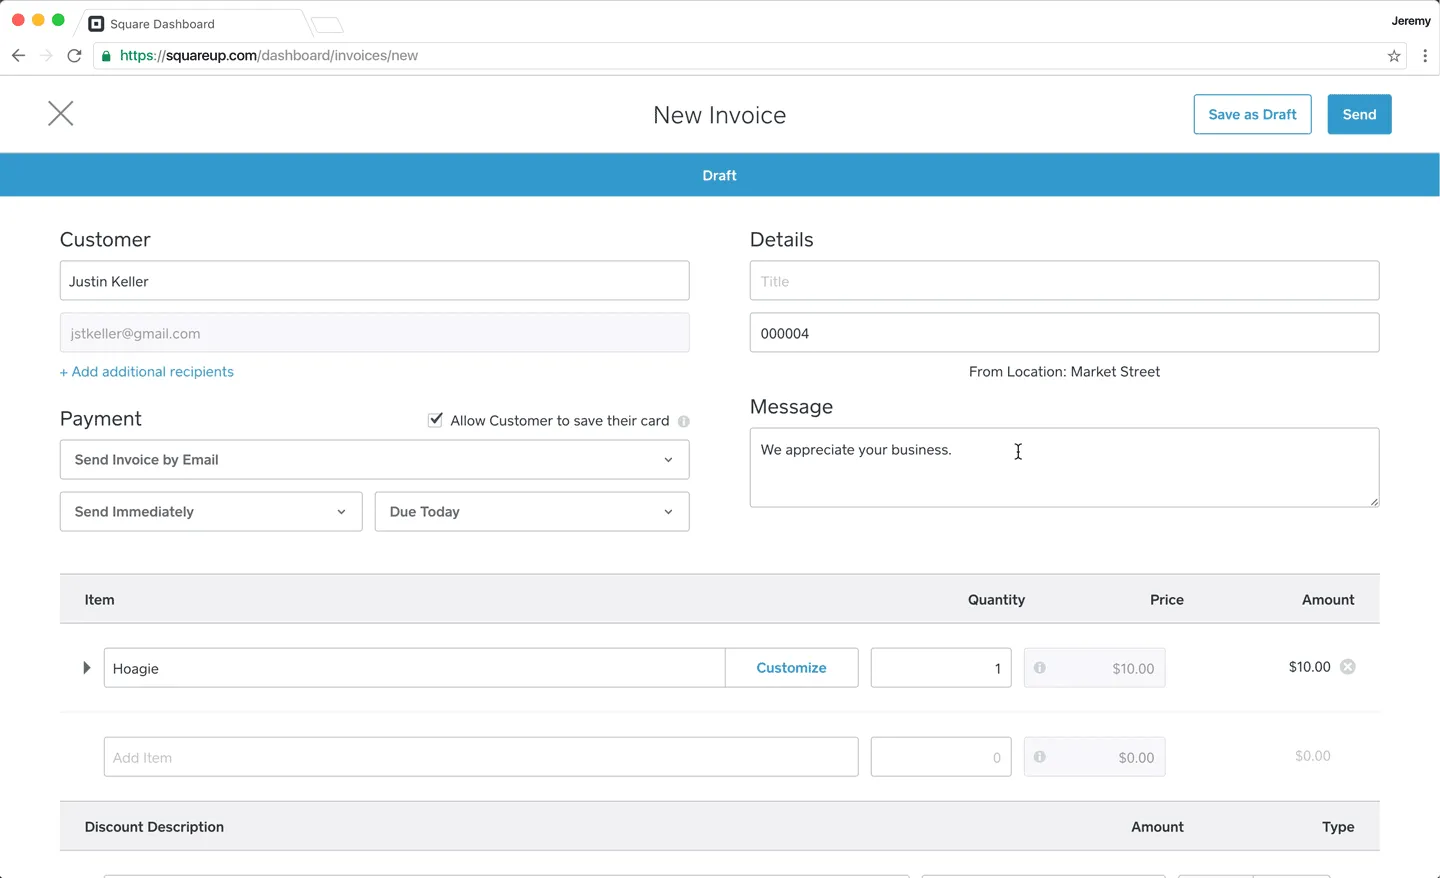Click the Message text area
The width and height of the screenshot is (1440, 878).
pyautogui.click(x=1064, y=468)
